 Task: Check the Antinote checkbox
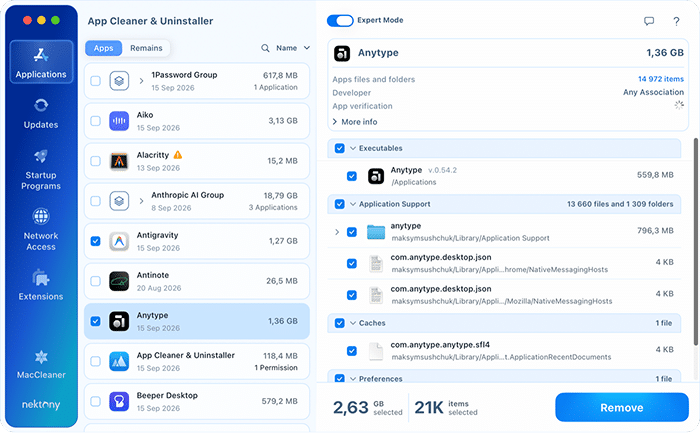pos(96,281)
